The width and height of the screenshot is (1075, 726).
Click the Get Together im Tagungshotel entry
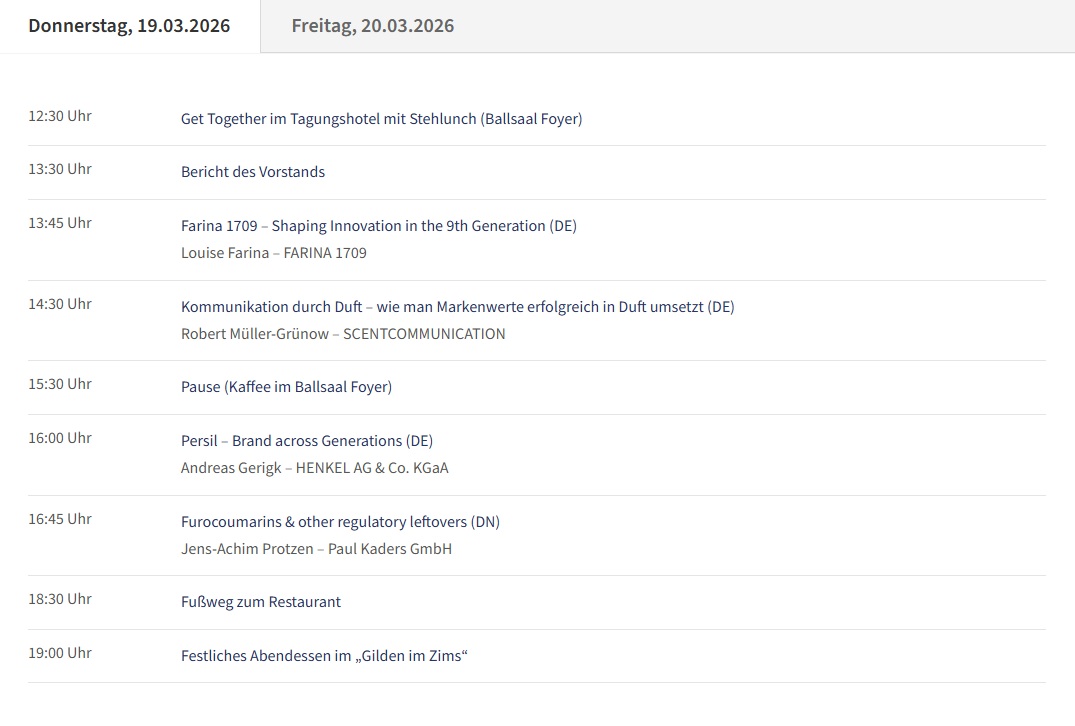tap(381, 119)
